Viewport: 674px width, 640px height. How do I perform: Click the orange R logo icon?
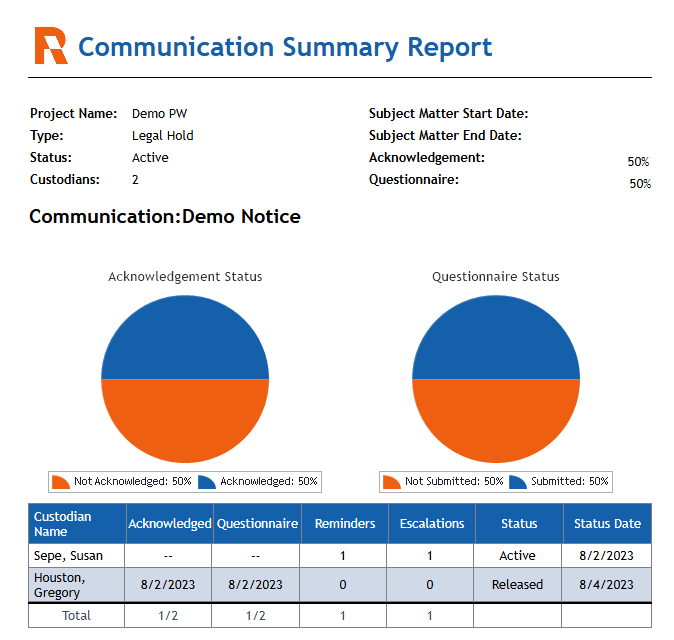(51, 46)
